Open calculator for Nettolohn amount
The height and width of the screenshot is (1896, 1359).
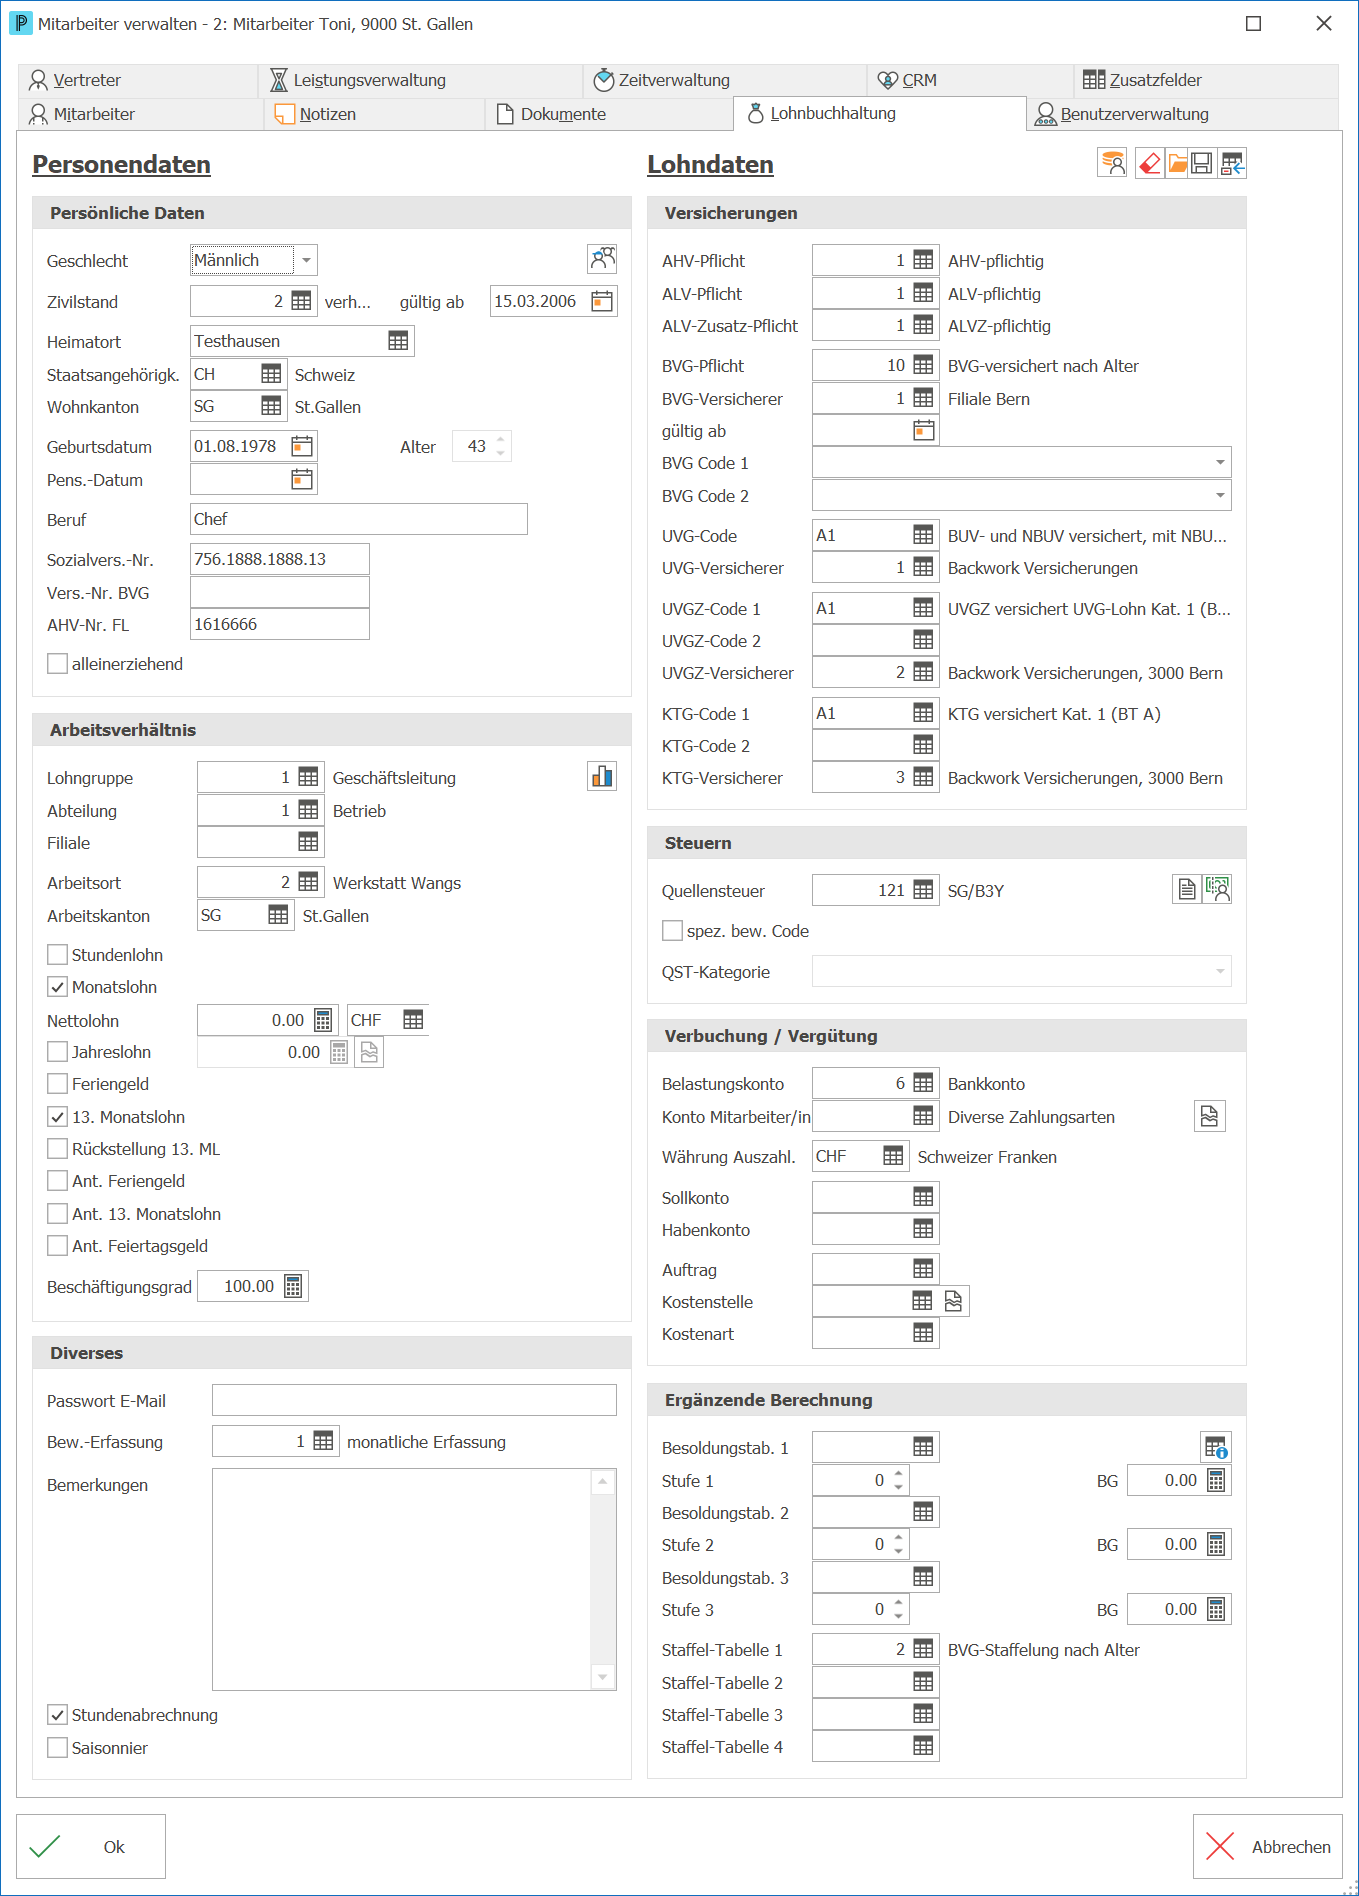point(323,1020)
